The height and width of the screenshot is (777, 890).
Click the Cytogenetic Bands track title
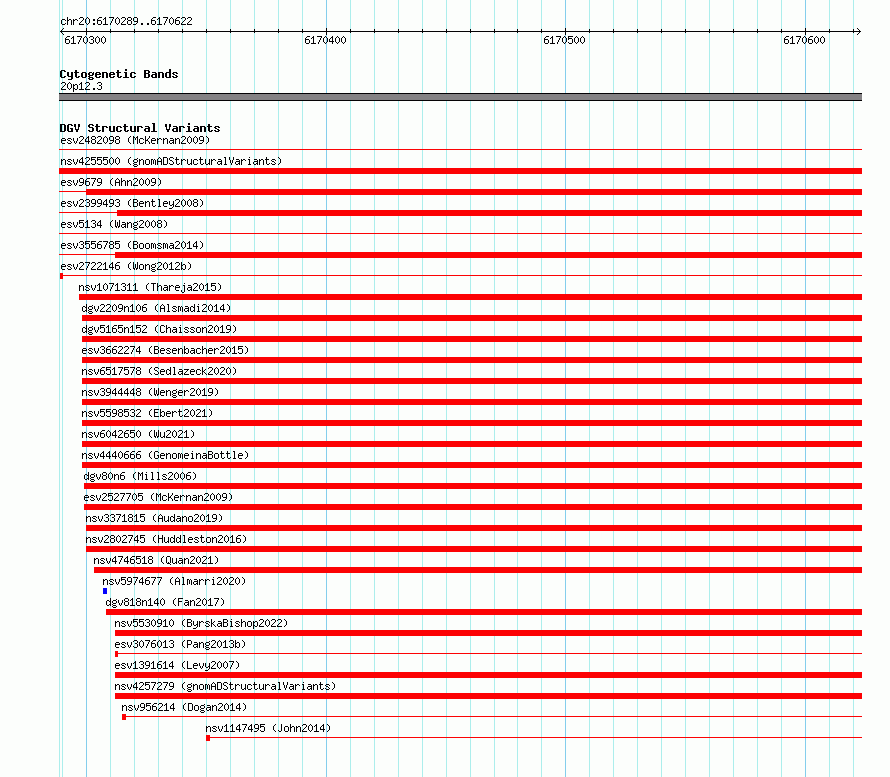coord(119,74)
